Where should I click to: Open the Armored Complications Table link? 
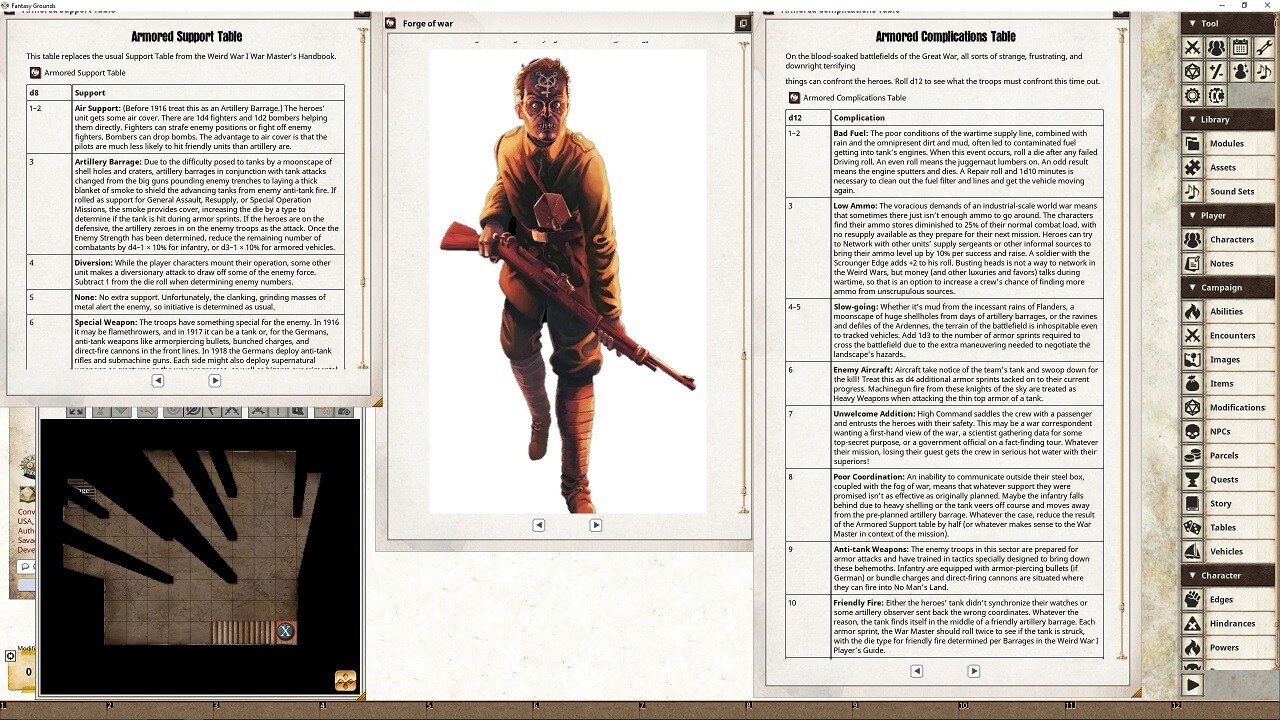point(795,98)
